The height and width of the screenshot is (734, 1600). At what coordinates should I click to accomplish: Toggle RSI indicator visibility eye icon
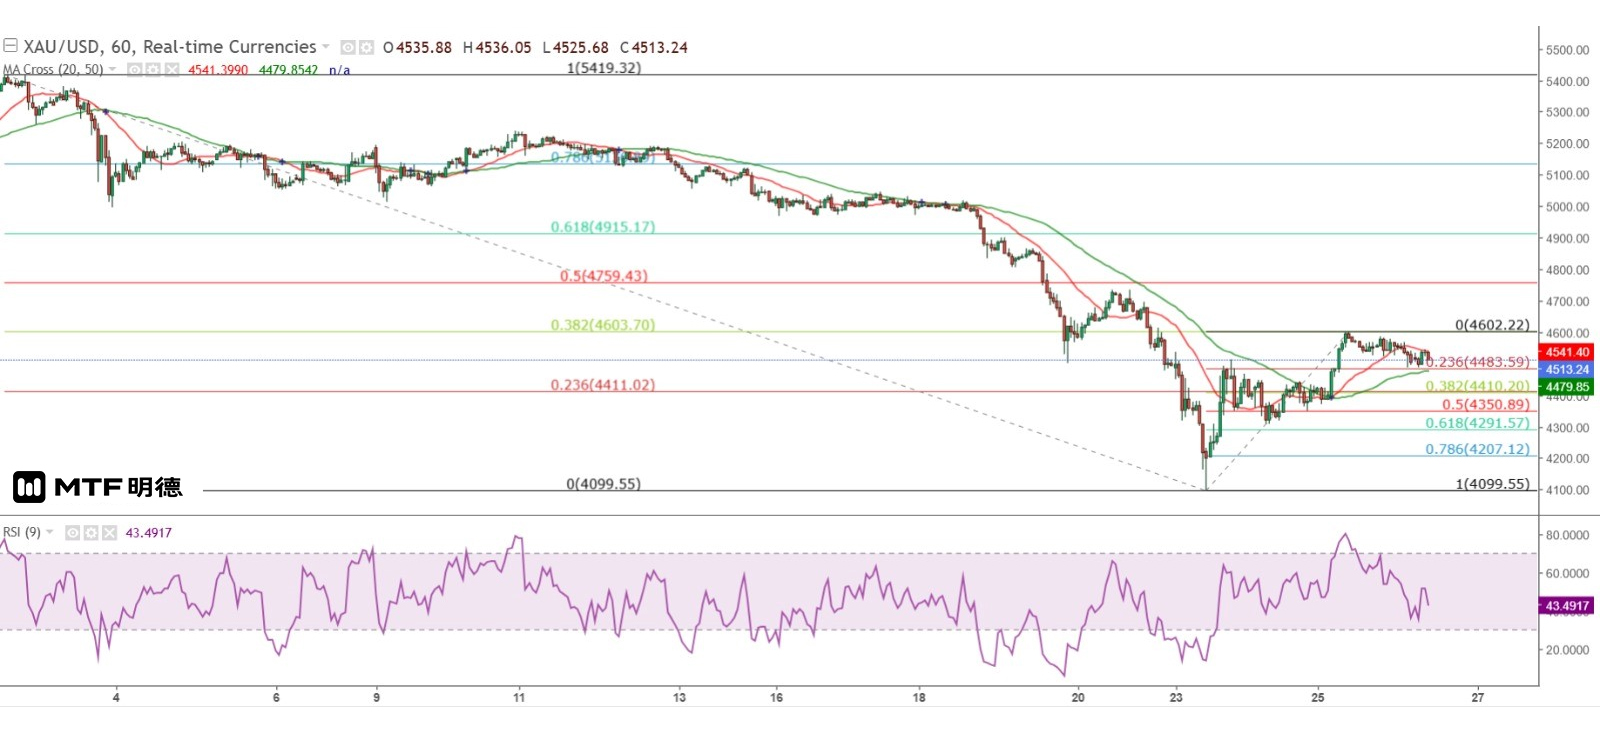[x=73, y=533]
